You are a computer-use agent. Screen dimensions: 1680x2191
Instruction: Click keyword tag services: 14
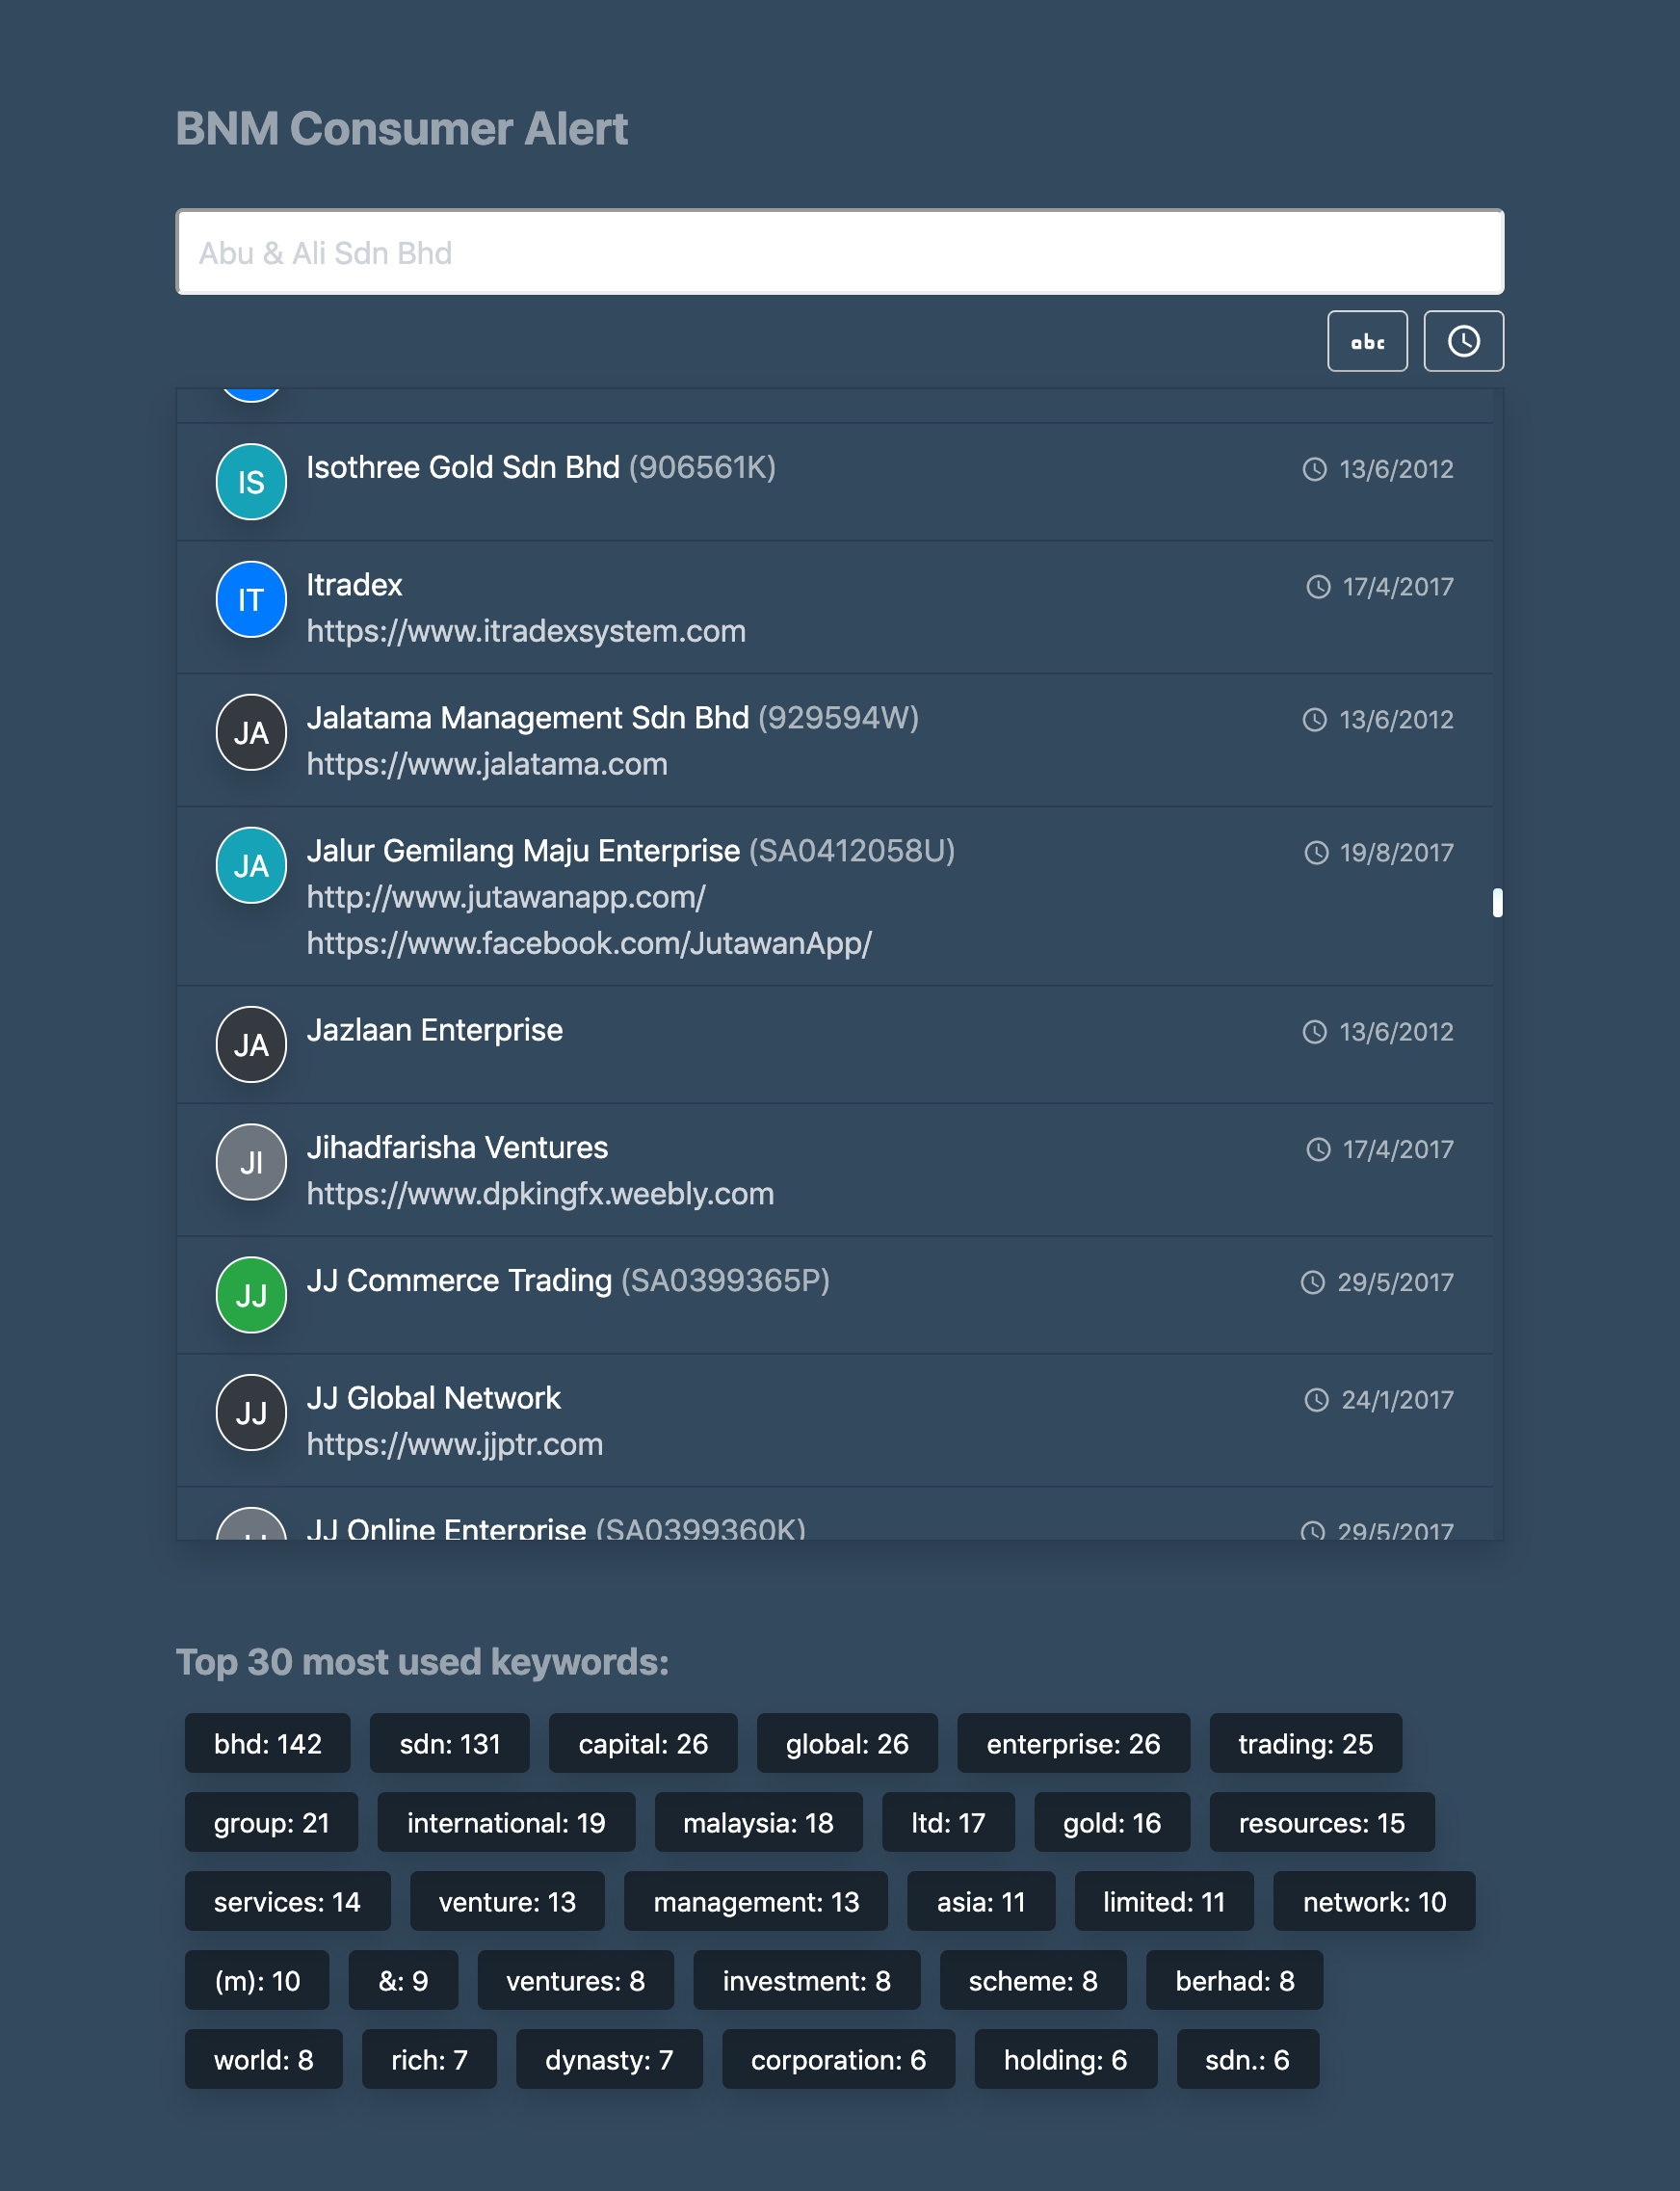pos(287,1901)
